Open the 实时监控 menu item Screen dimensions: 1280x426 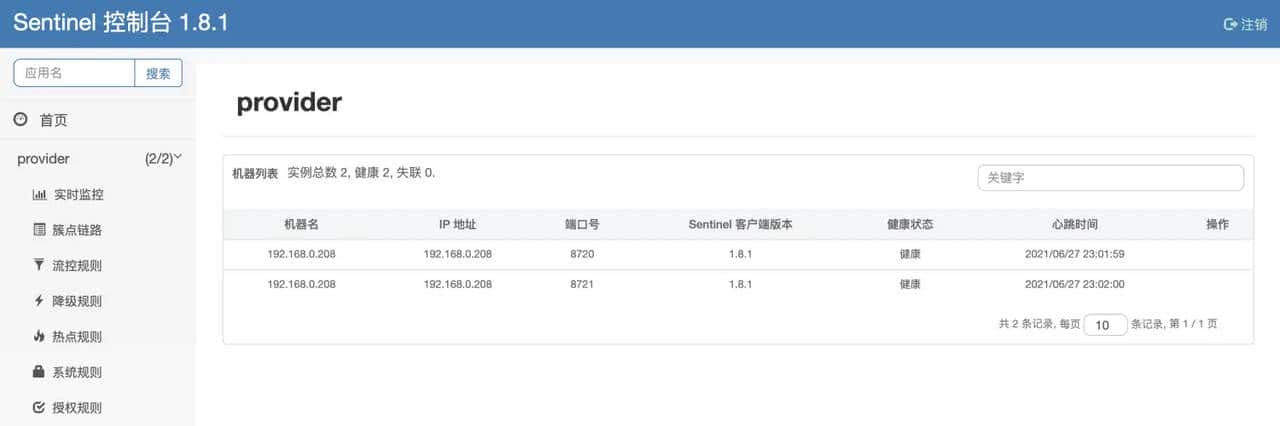78,194
